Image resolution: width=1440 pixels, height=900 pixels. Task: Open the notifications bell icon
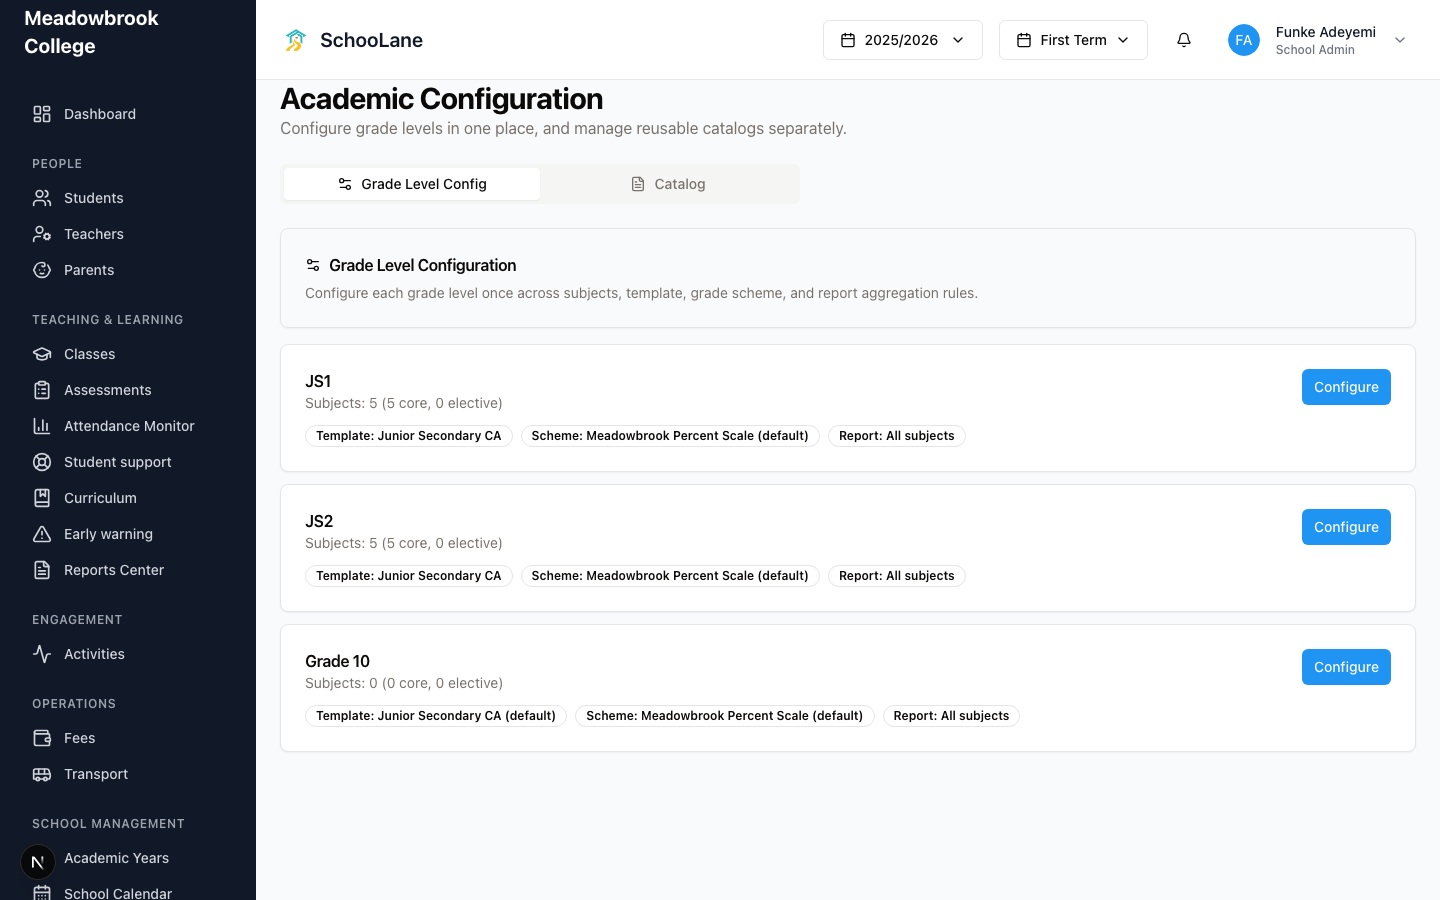point(1184,40)
